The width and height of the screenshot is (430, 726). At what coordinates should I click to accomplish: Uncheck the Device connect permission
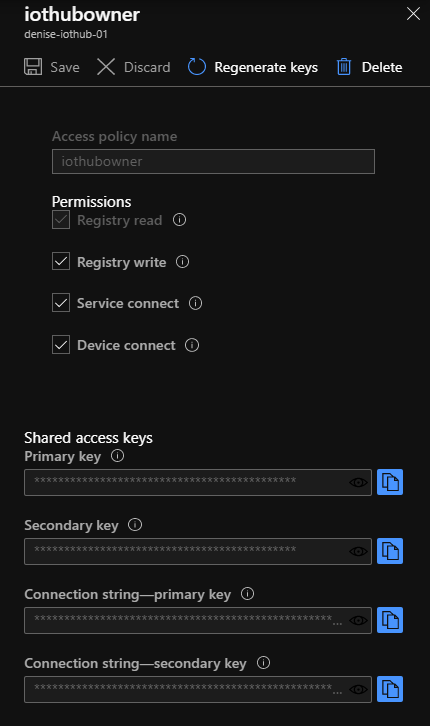(61, 344)
